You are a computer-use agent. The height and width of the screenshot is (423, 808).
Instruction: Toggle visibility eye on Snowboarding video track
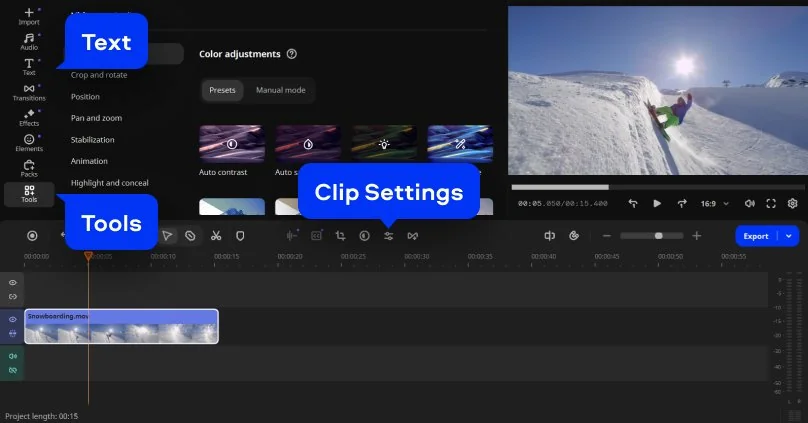(13, 319)
